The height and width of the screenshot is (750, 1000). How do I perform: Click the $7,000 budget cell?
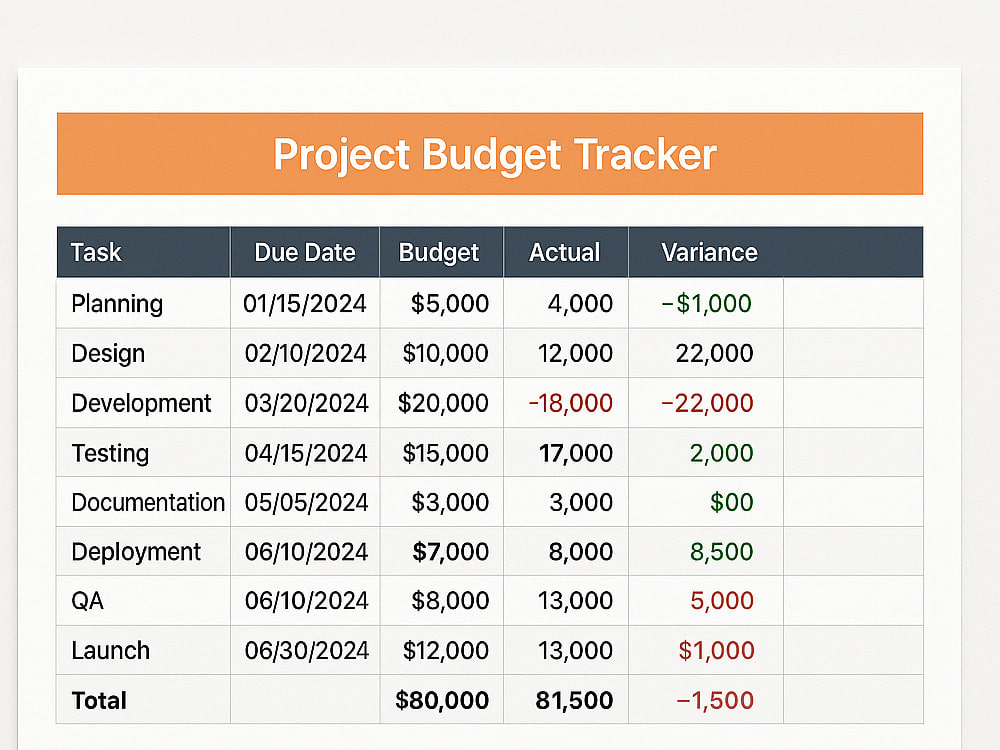tap(441, 551)
